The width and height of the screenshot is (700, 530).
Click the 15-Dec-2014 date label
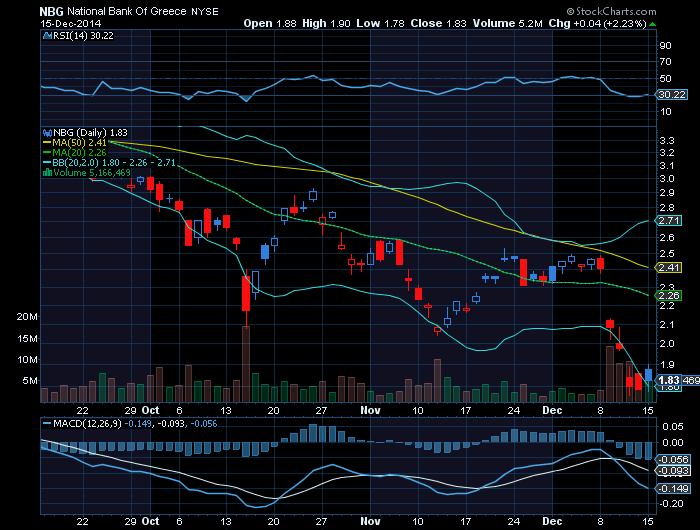[x=71, y=24]
